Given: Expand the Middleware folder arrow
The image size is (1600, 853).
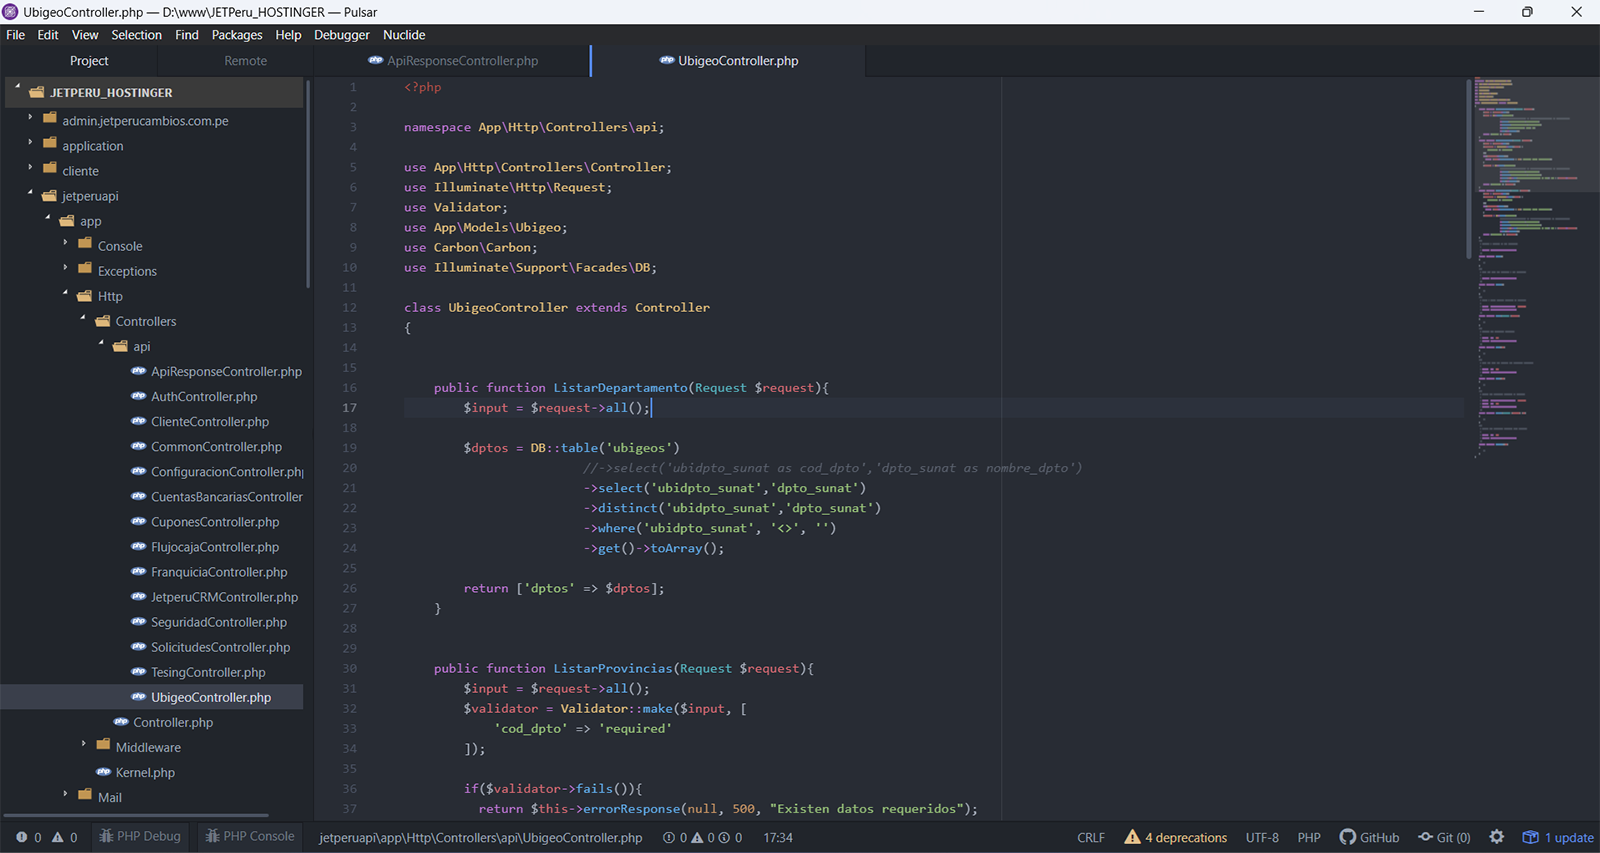Looking at the screenshot, I should point(84,745).
